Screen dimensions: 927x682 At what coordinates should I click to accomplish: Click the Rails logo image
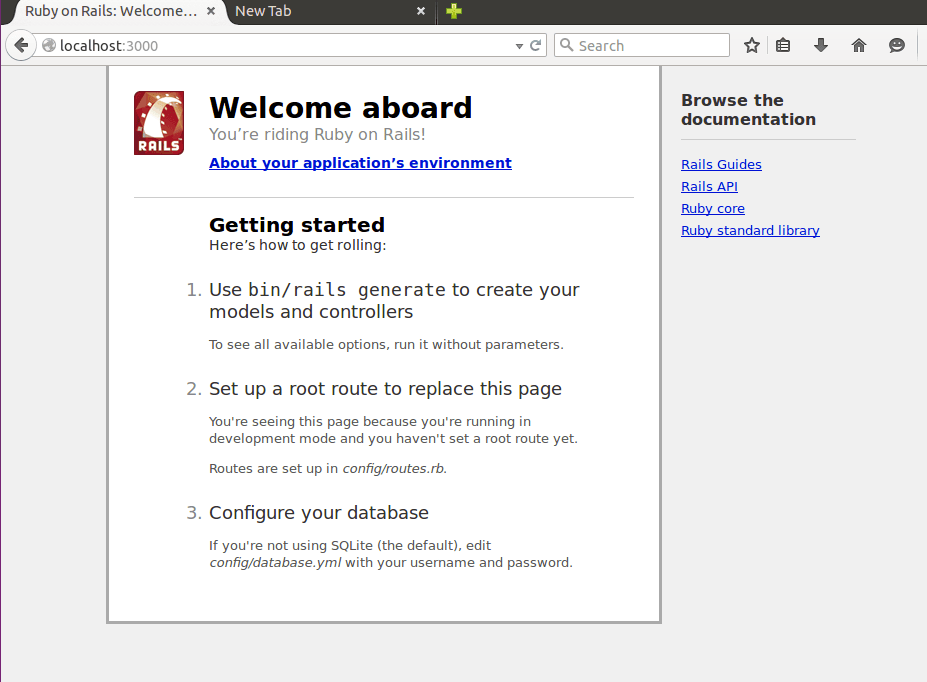158,120
